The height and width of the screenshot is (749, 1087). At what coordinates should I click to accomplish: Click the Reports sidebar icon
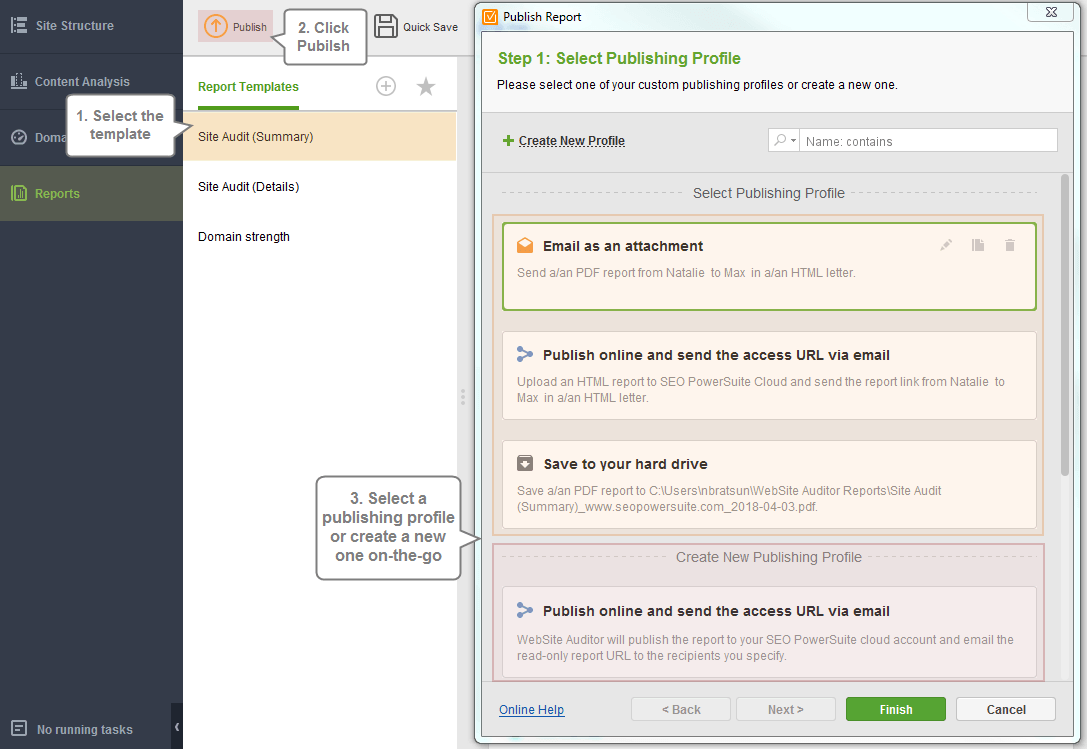pos(19,193)
